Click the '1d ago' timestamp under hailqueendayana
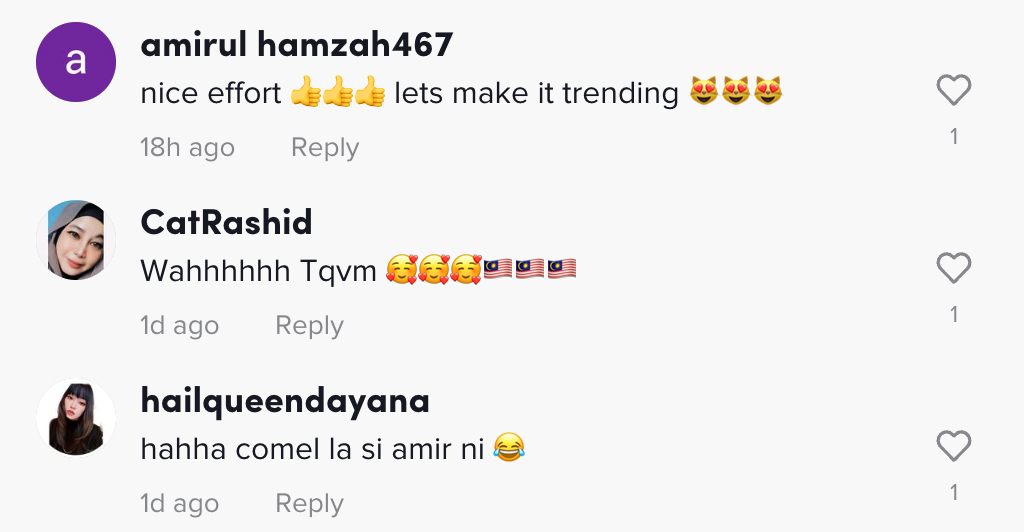This screenshot has height=532, width=1024. pyautogui.click(x=180, y=504)
